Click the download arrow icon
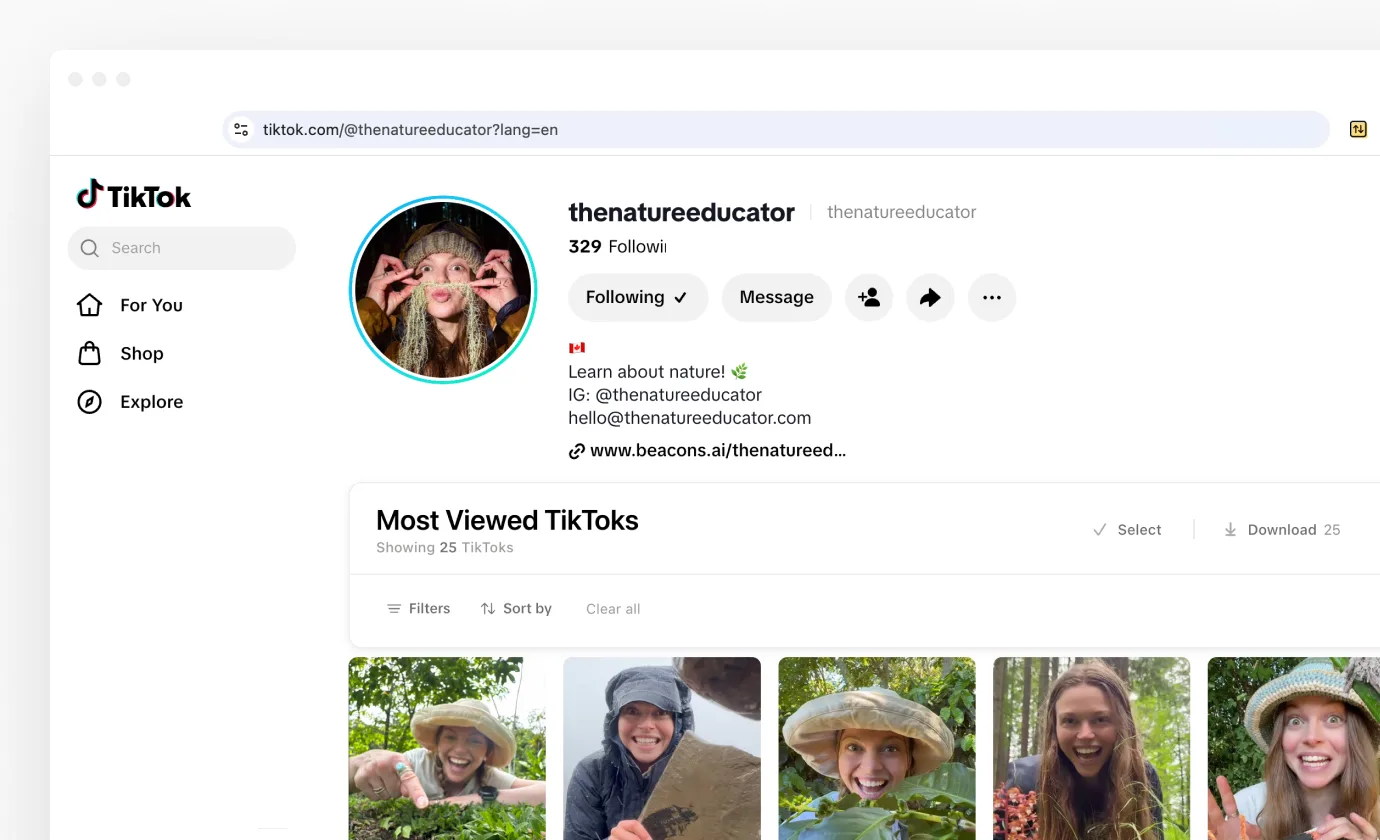The height and width of the screenshot is (840, 1380). tap(1231, 530)
